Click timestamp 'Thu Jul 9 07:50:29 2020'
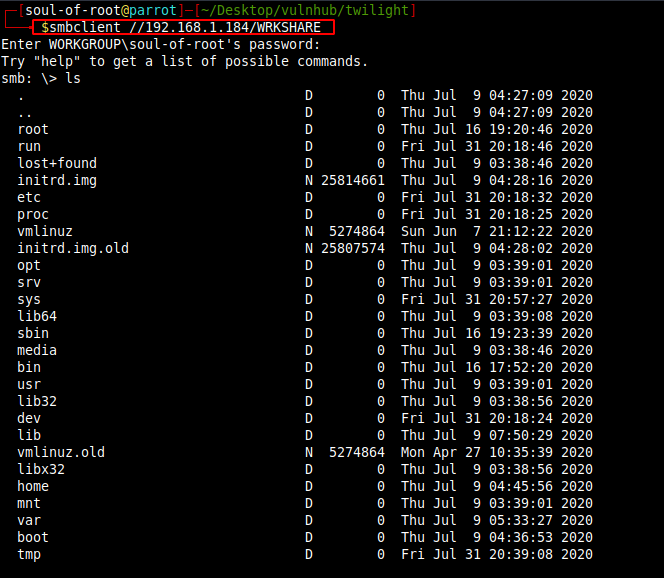The width and height of the screenshot is (664, 578). pyautogui.click(x=497, y=435)
